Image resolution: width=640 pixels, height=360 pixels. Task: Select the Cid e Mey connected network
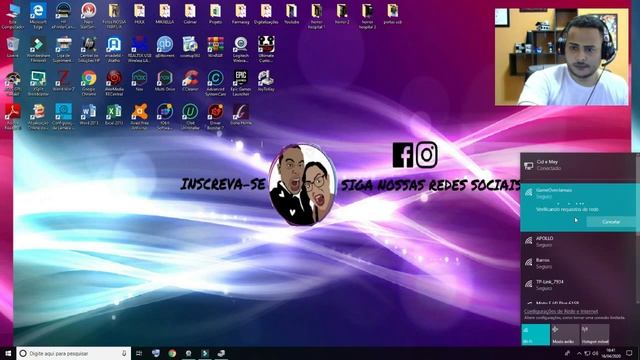point(578,165)
